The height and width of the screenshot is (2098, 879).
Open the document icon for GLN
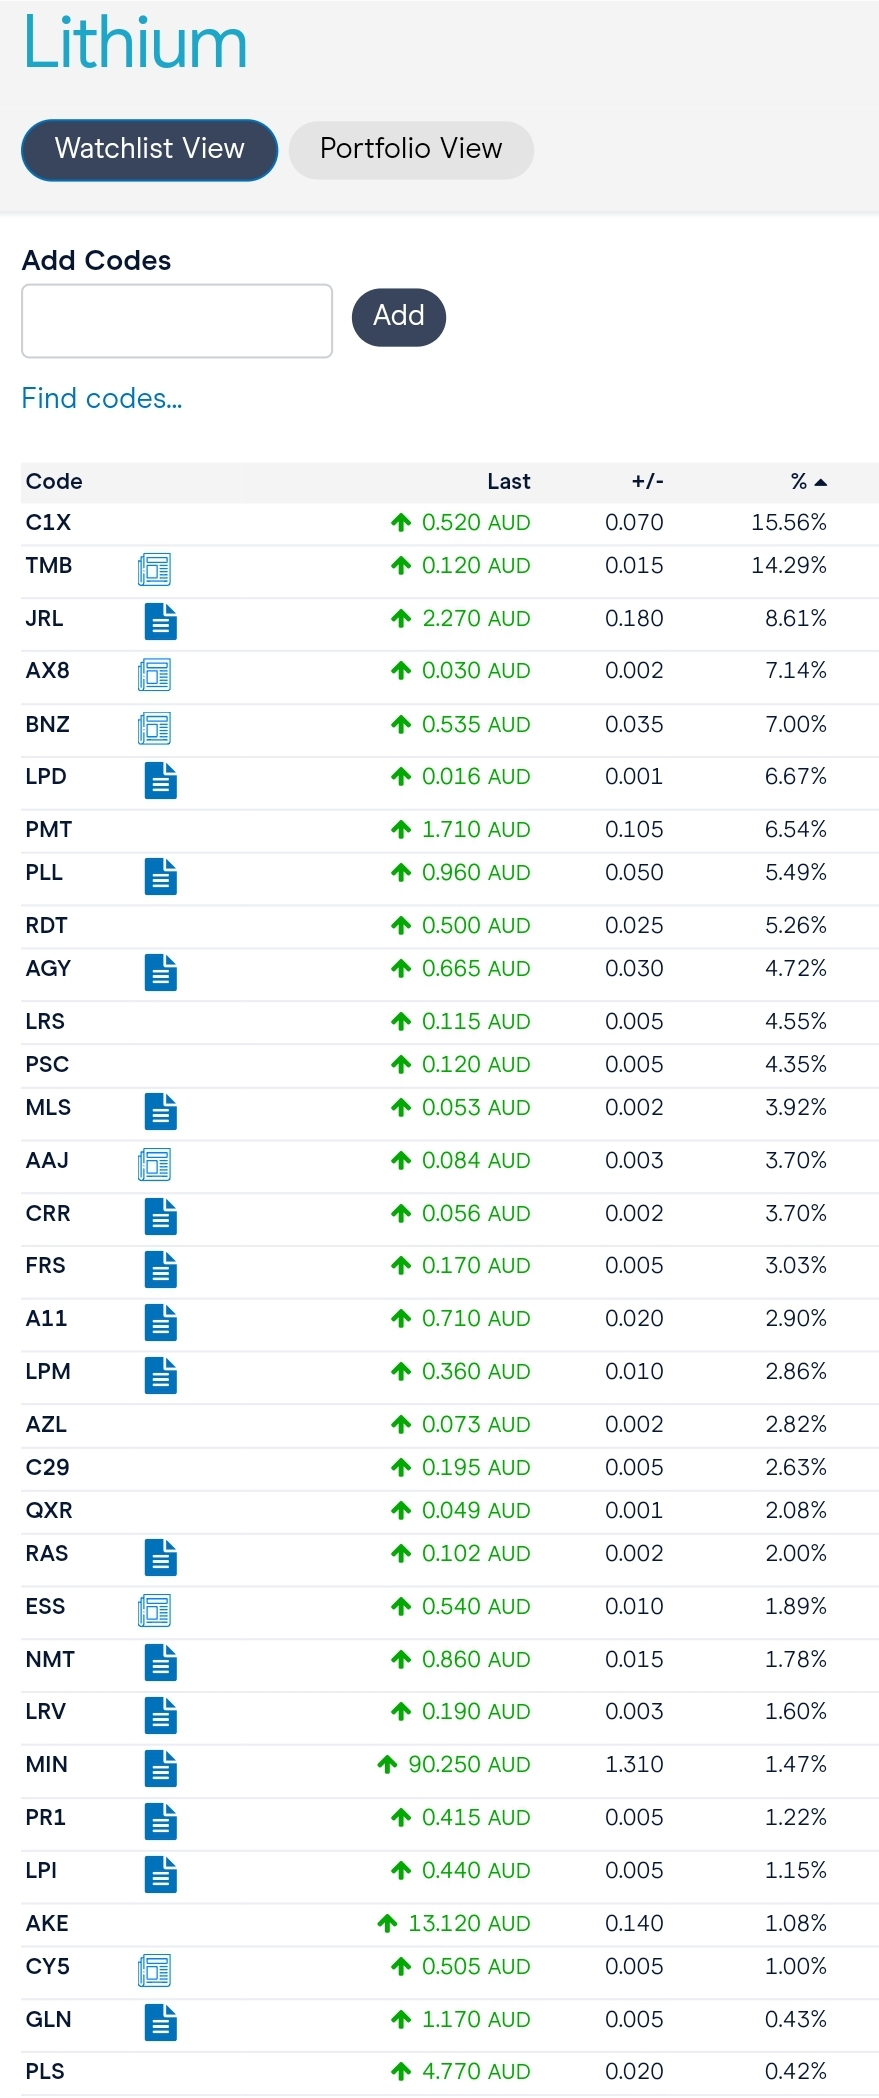[161, 2023]
